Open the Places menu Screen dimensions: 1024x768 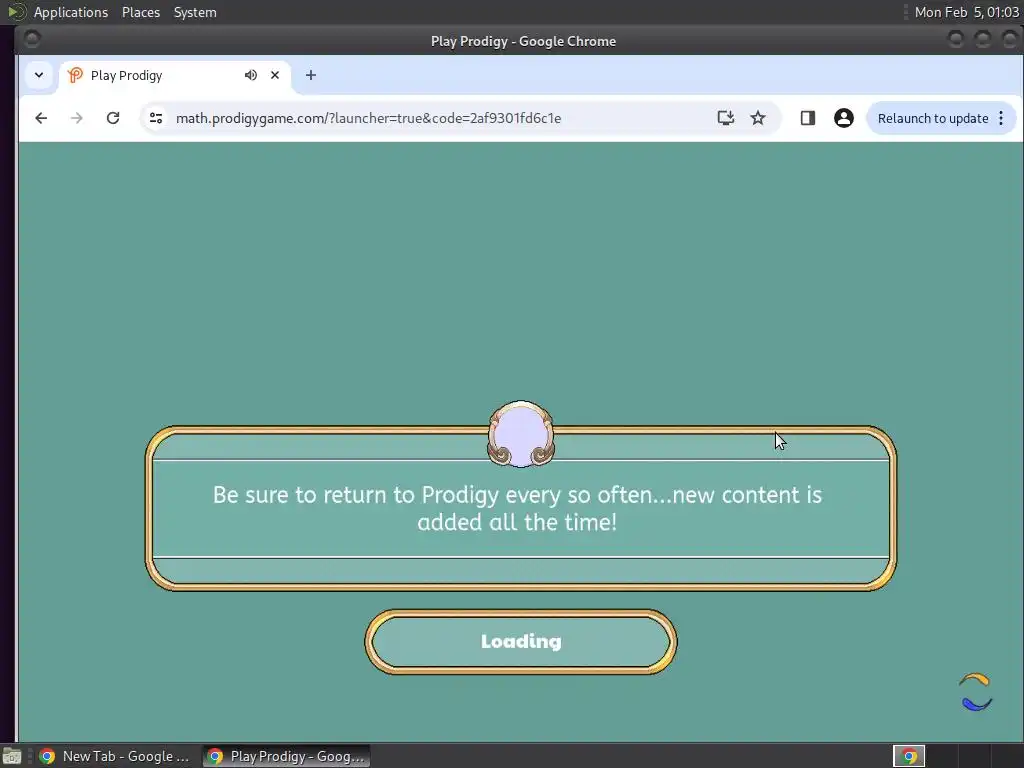click(x=140, y=12)
